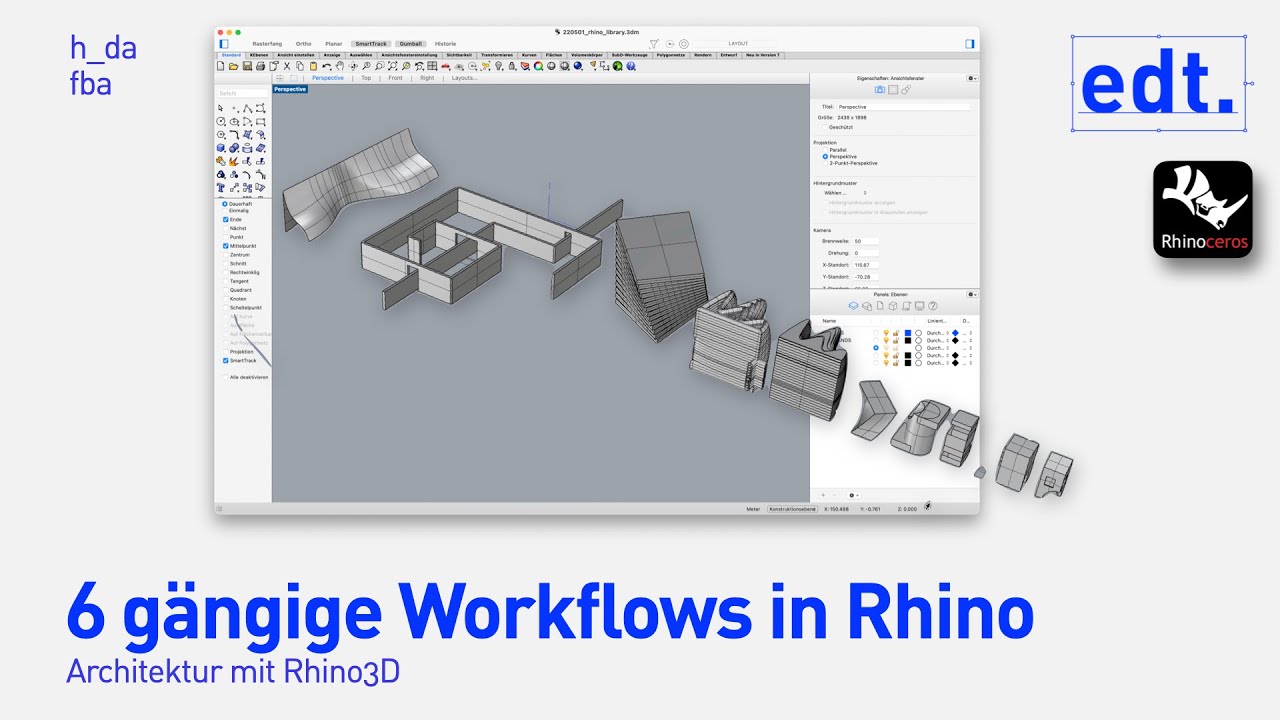This screenshot has width=1280, height=720.
Task: Toggle the Ende object snap checkbox
Action: (225, 219)
